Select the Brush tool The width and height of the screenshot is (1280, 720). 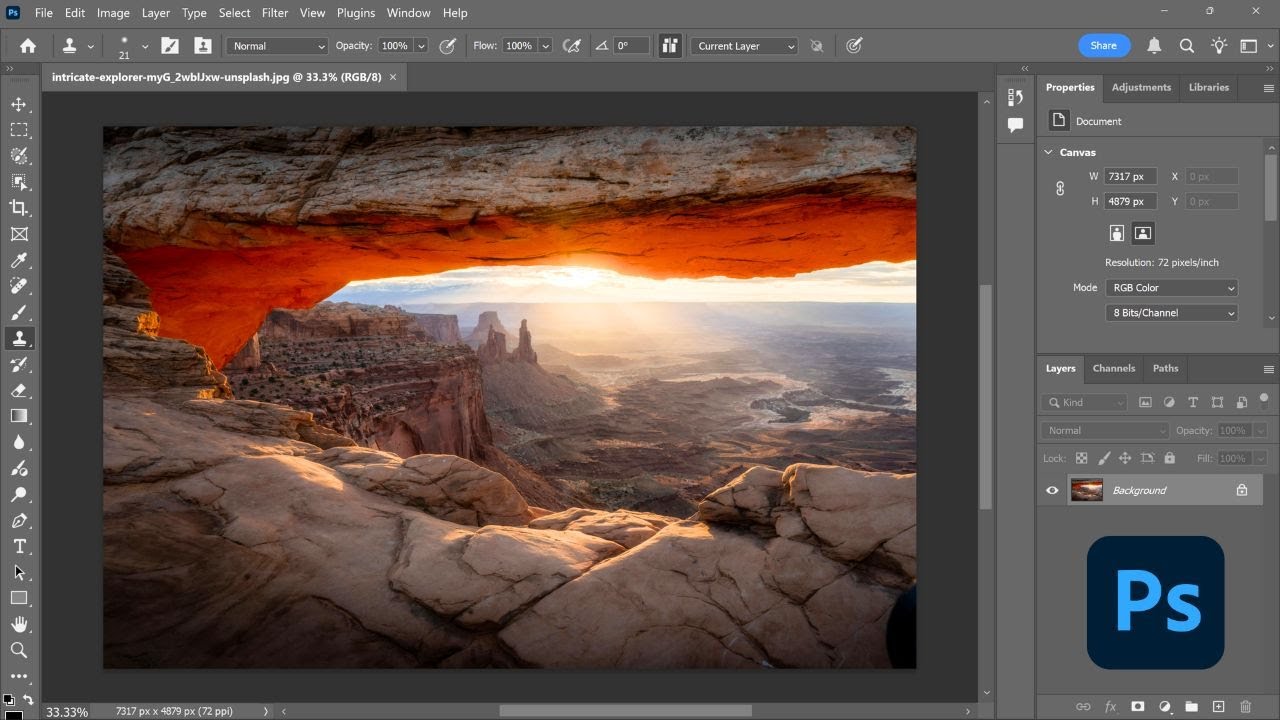(x=19, y=312)
